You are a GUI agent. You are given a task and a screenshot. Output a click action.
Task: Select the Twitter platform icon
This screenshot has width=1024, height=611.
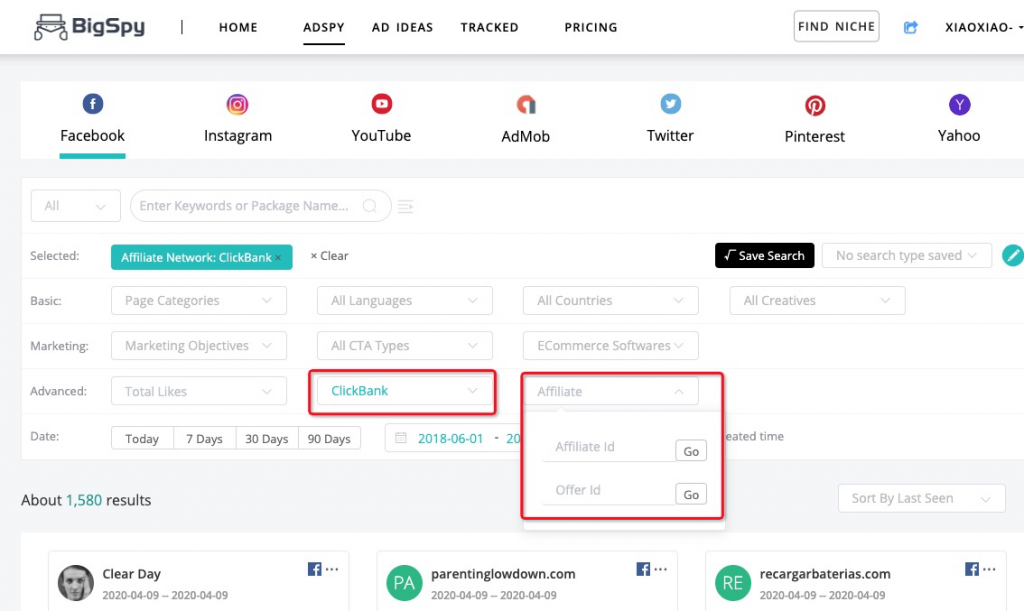[670, 104]
